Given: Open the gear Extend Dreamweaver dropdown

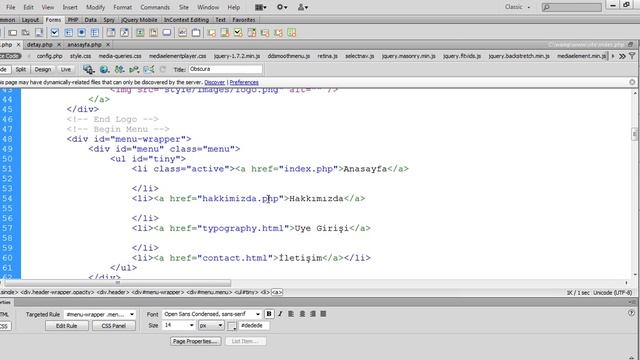Looking at the screenshot, I should (x=282, y=7).
